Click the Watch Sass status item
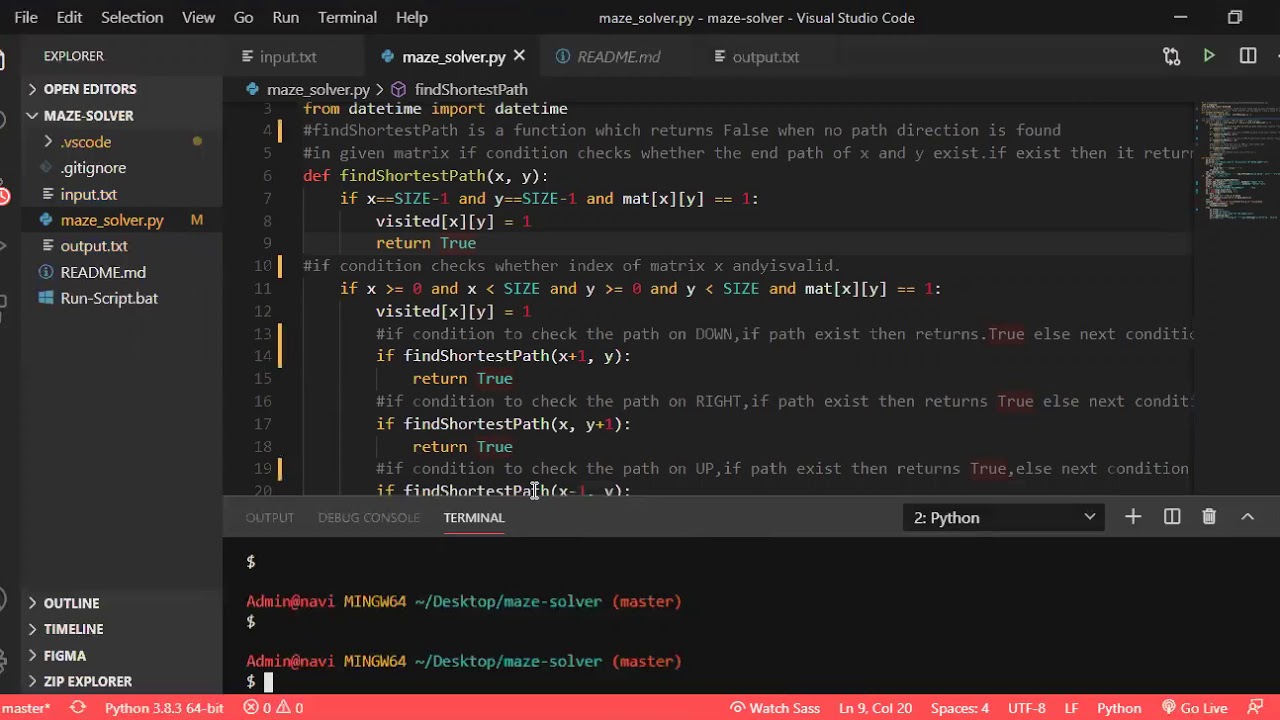The height and width of the screenshot is (720, 1280). tap(775, 708)
